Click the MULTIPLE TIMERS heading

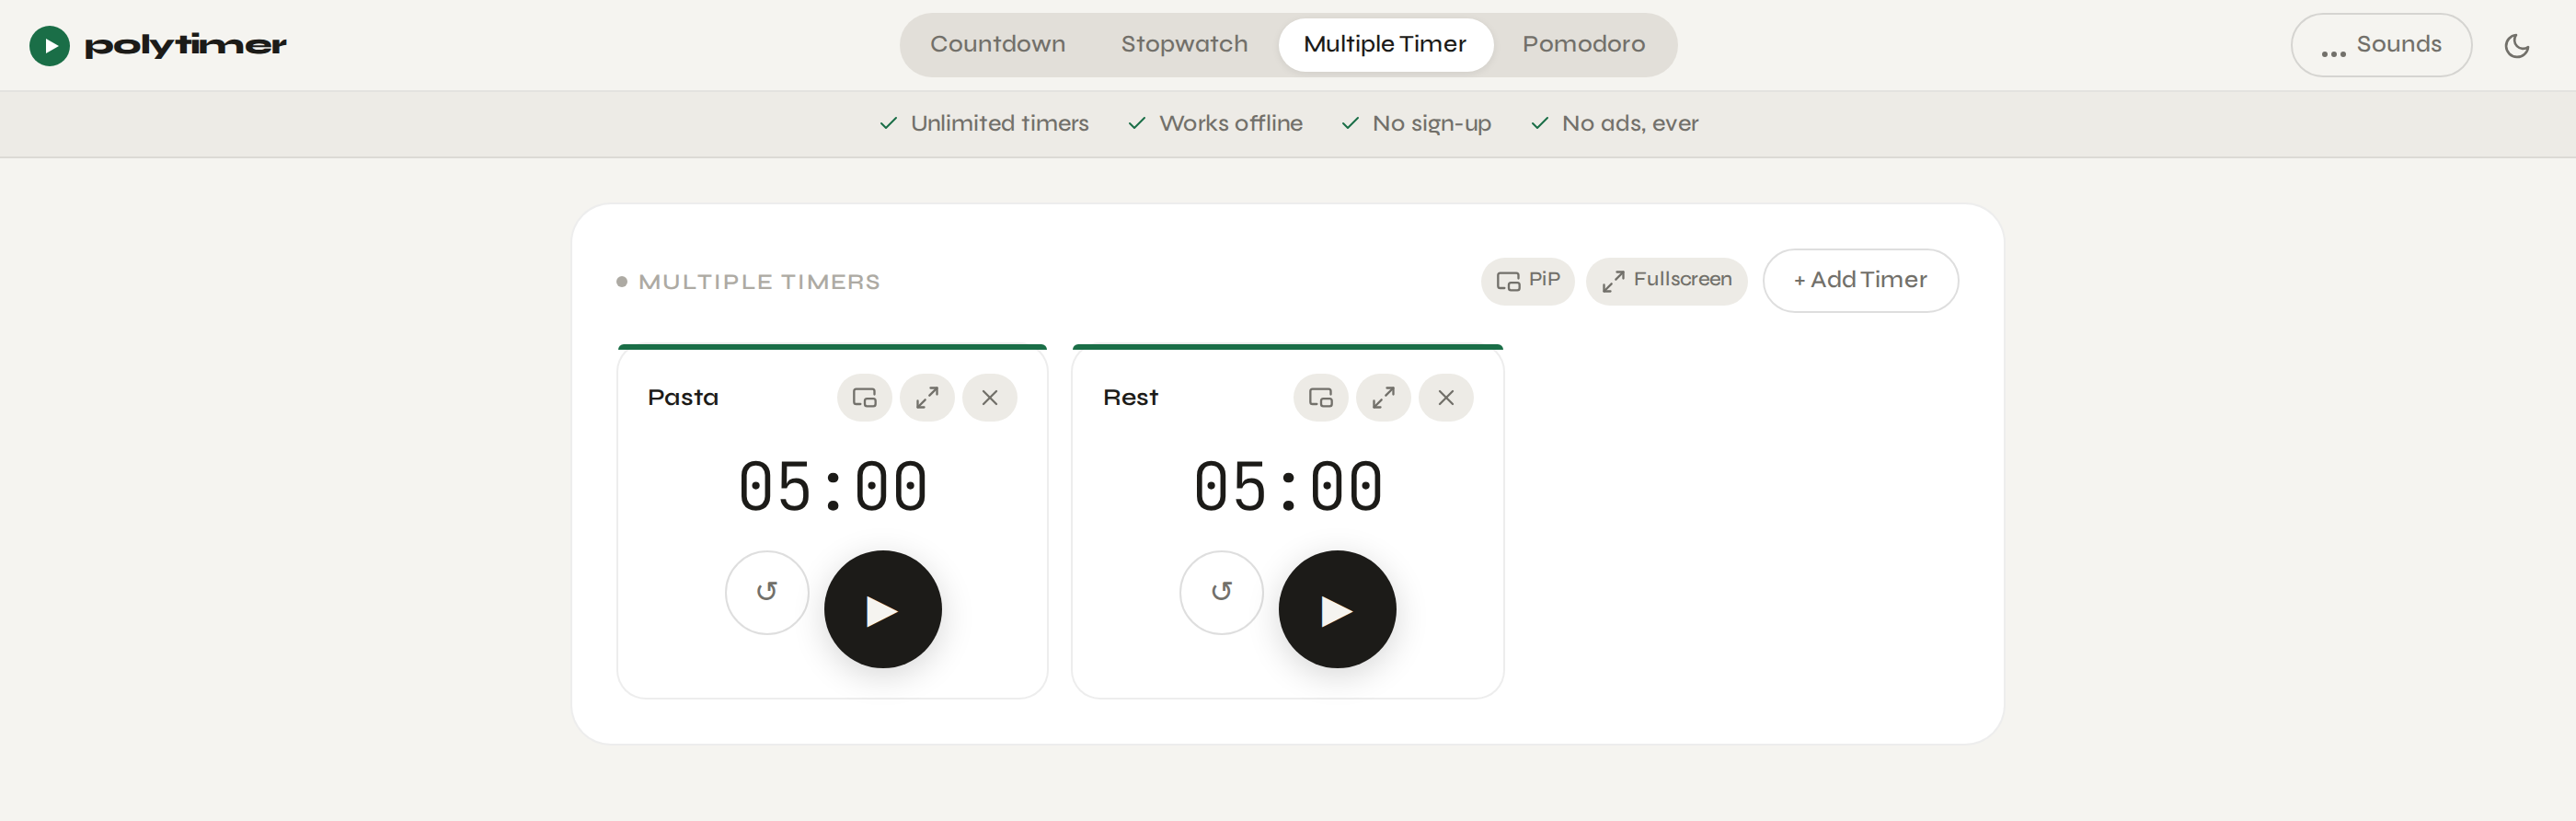click(x=759, y=282)
